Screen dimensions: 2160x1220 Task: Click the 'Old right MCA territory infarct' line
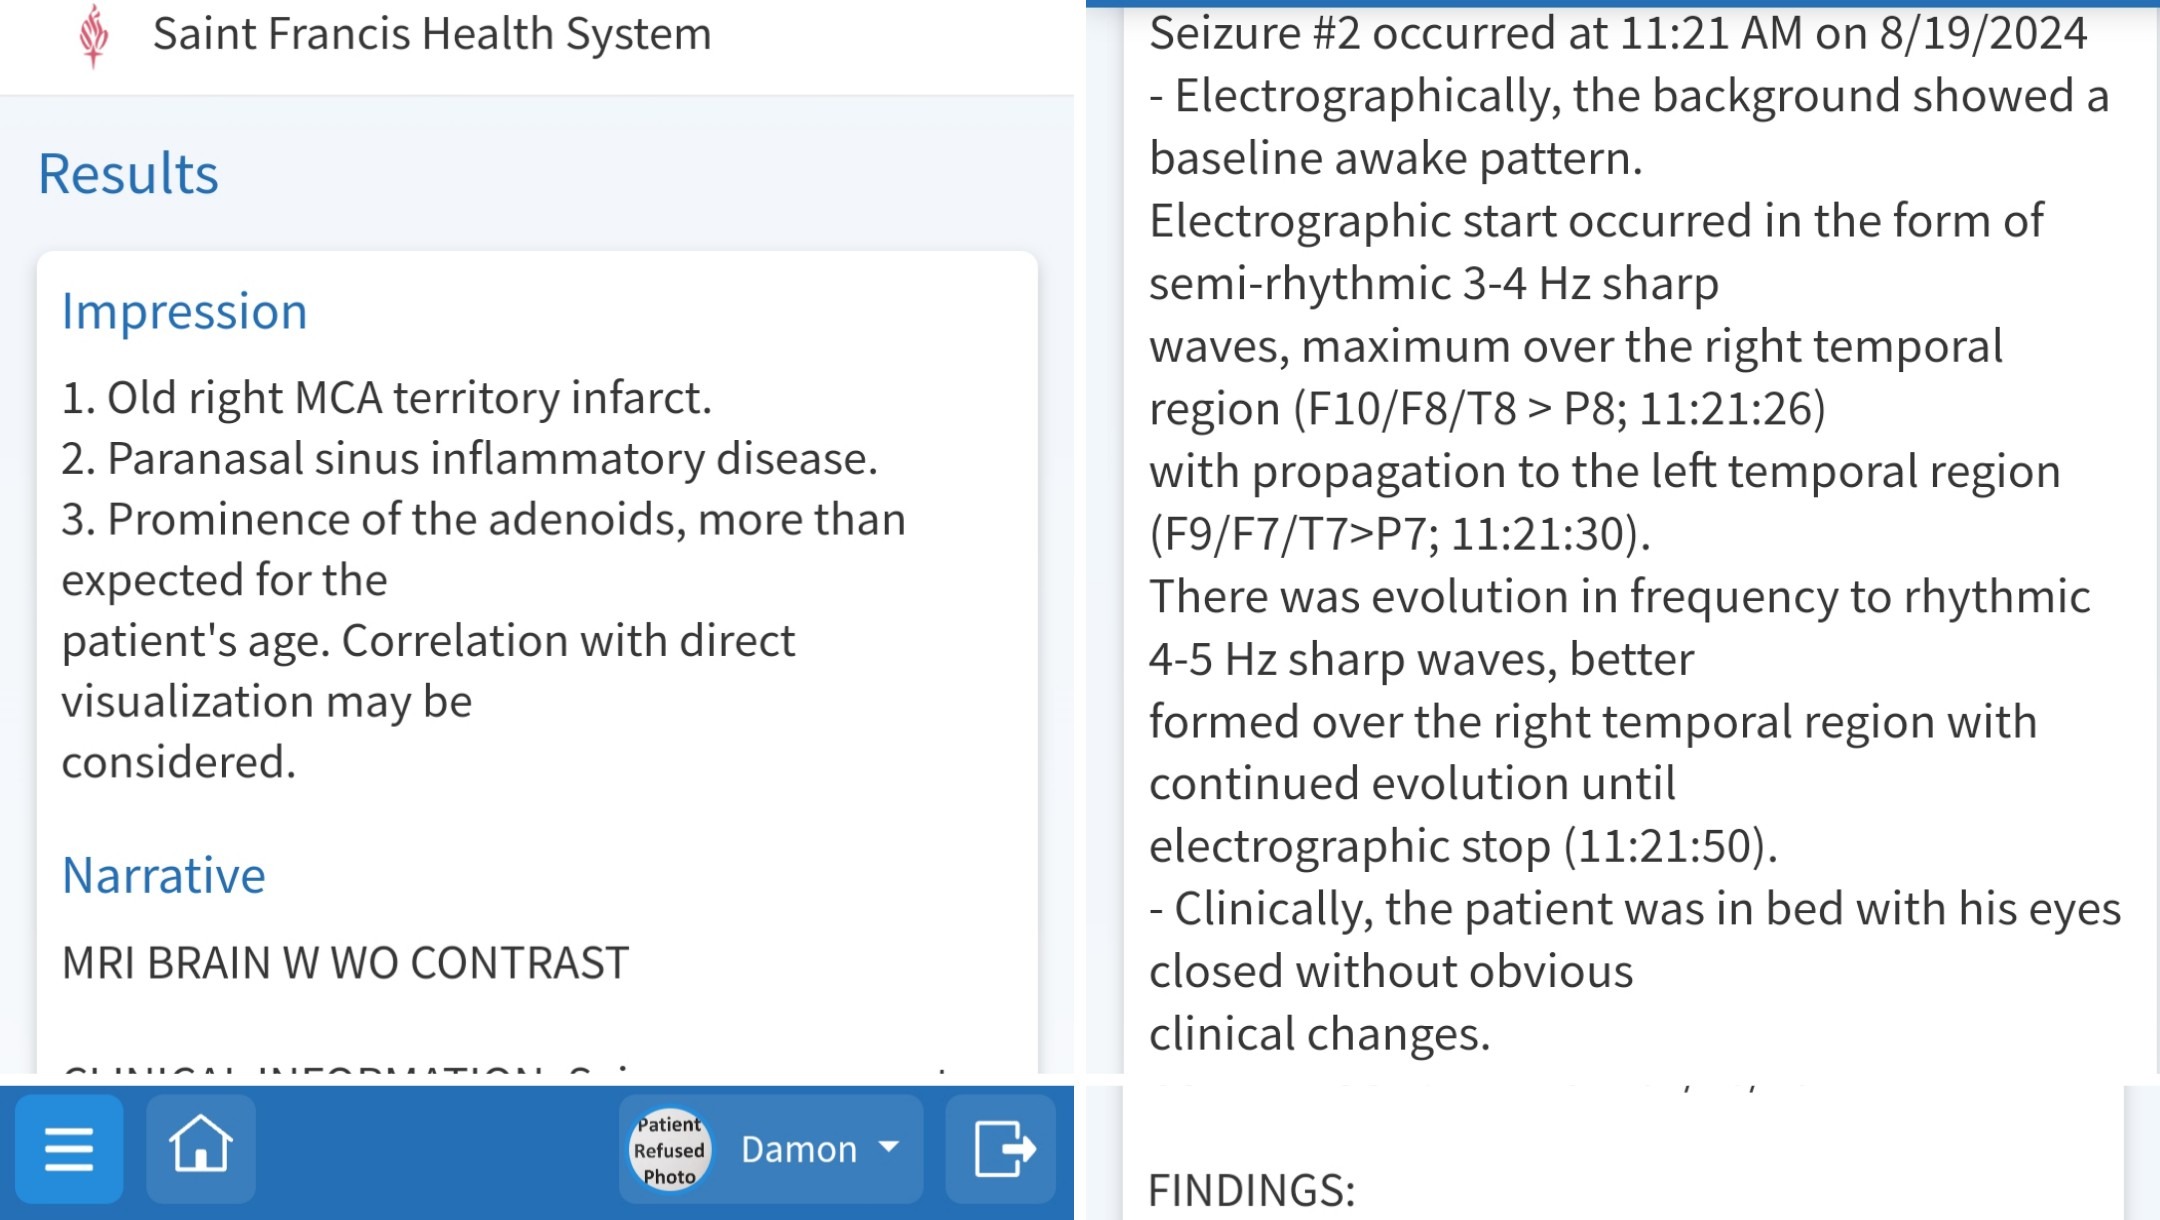pyautogui.click(x=386, y=398)
